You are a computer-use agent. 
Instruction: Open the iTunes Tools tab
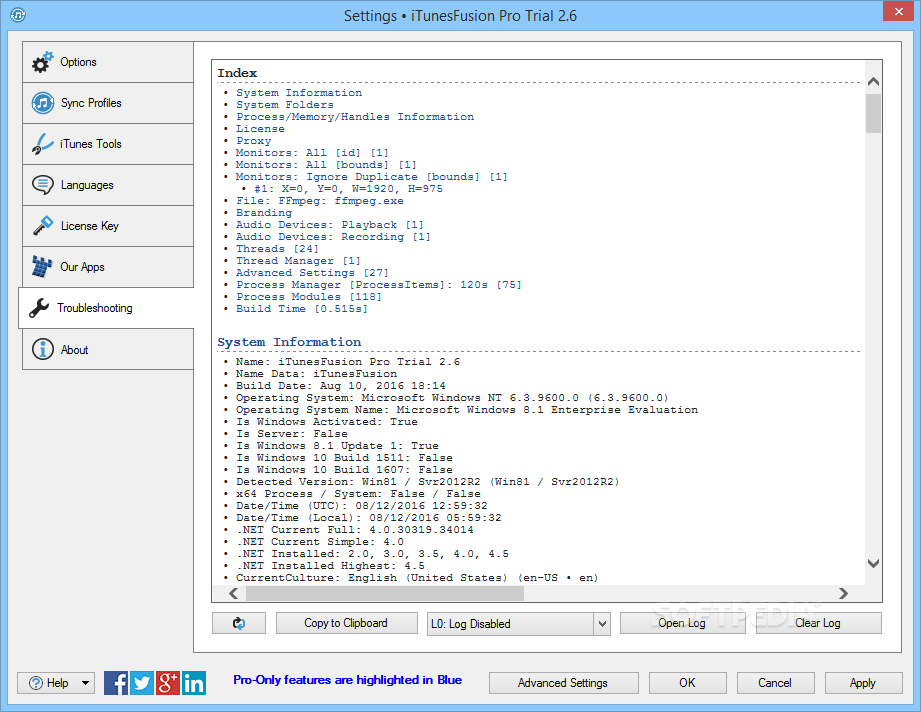(108, 145)
